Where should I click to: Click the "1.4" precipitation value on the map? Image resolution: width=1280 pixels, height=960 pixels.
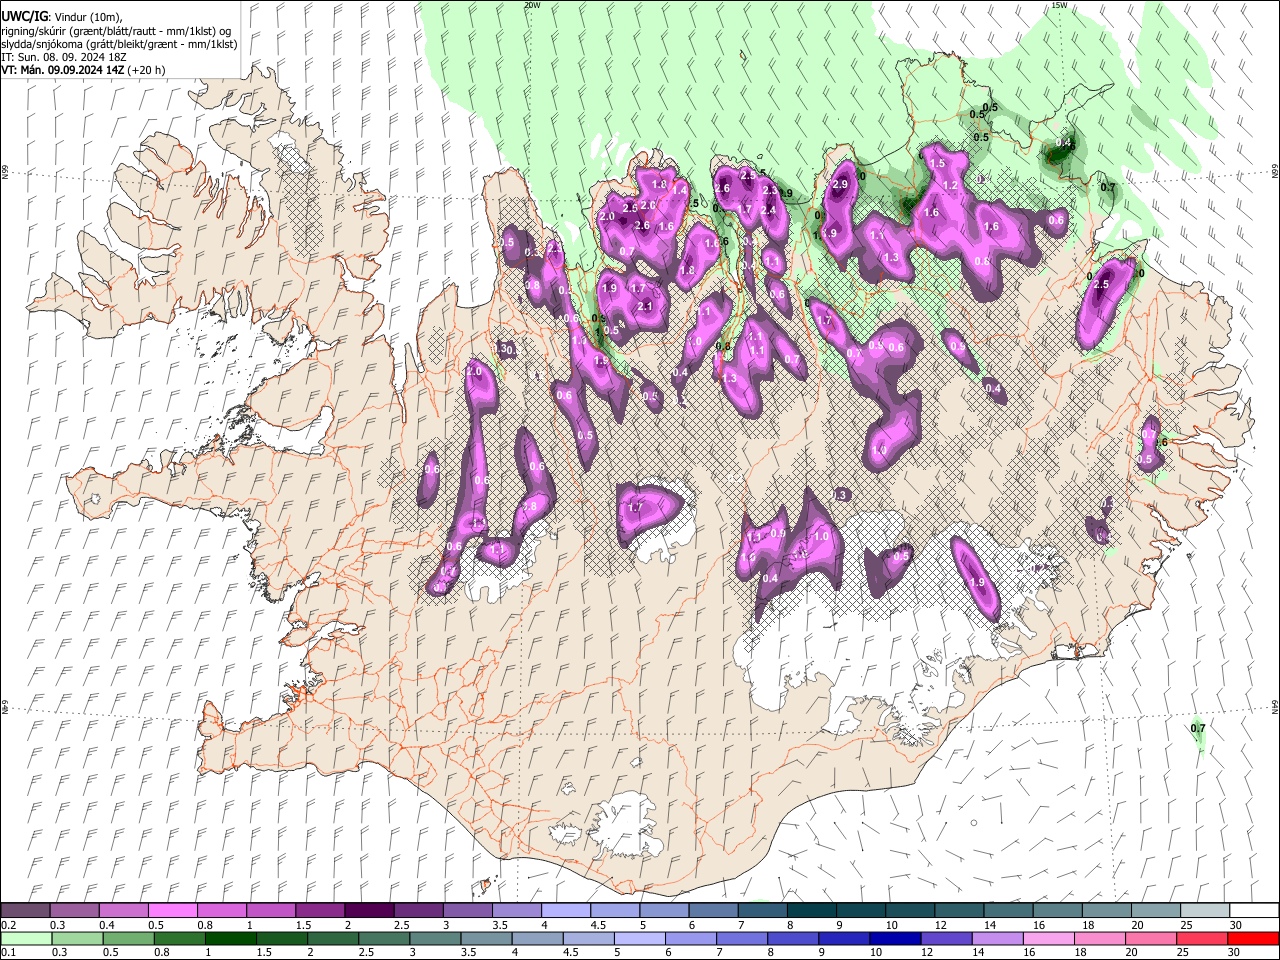coord(680,190)
